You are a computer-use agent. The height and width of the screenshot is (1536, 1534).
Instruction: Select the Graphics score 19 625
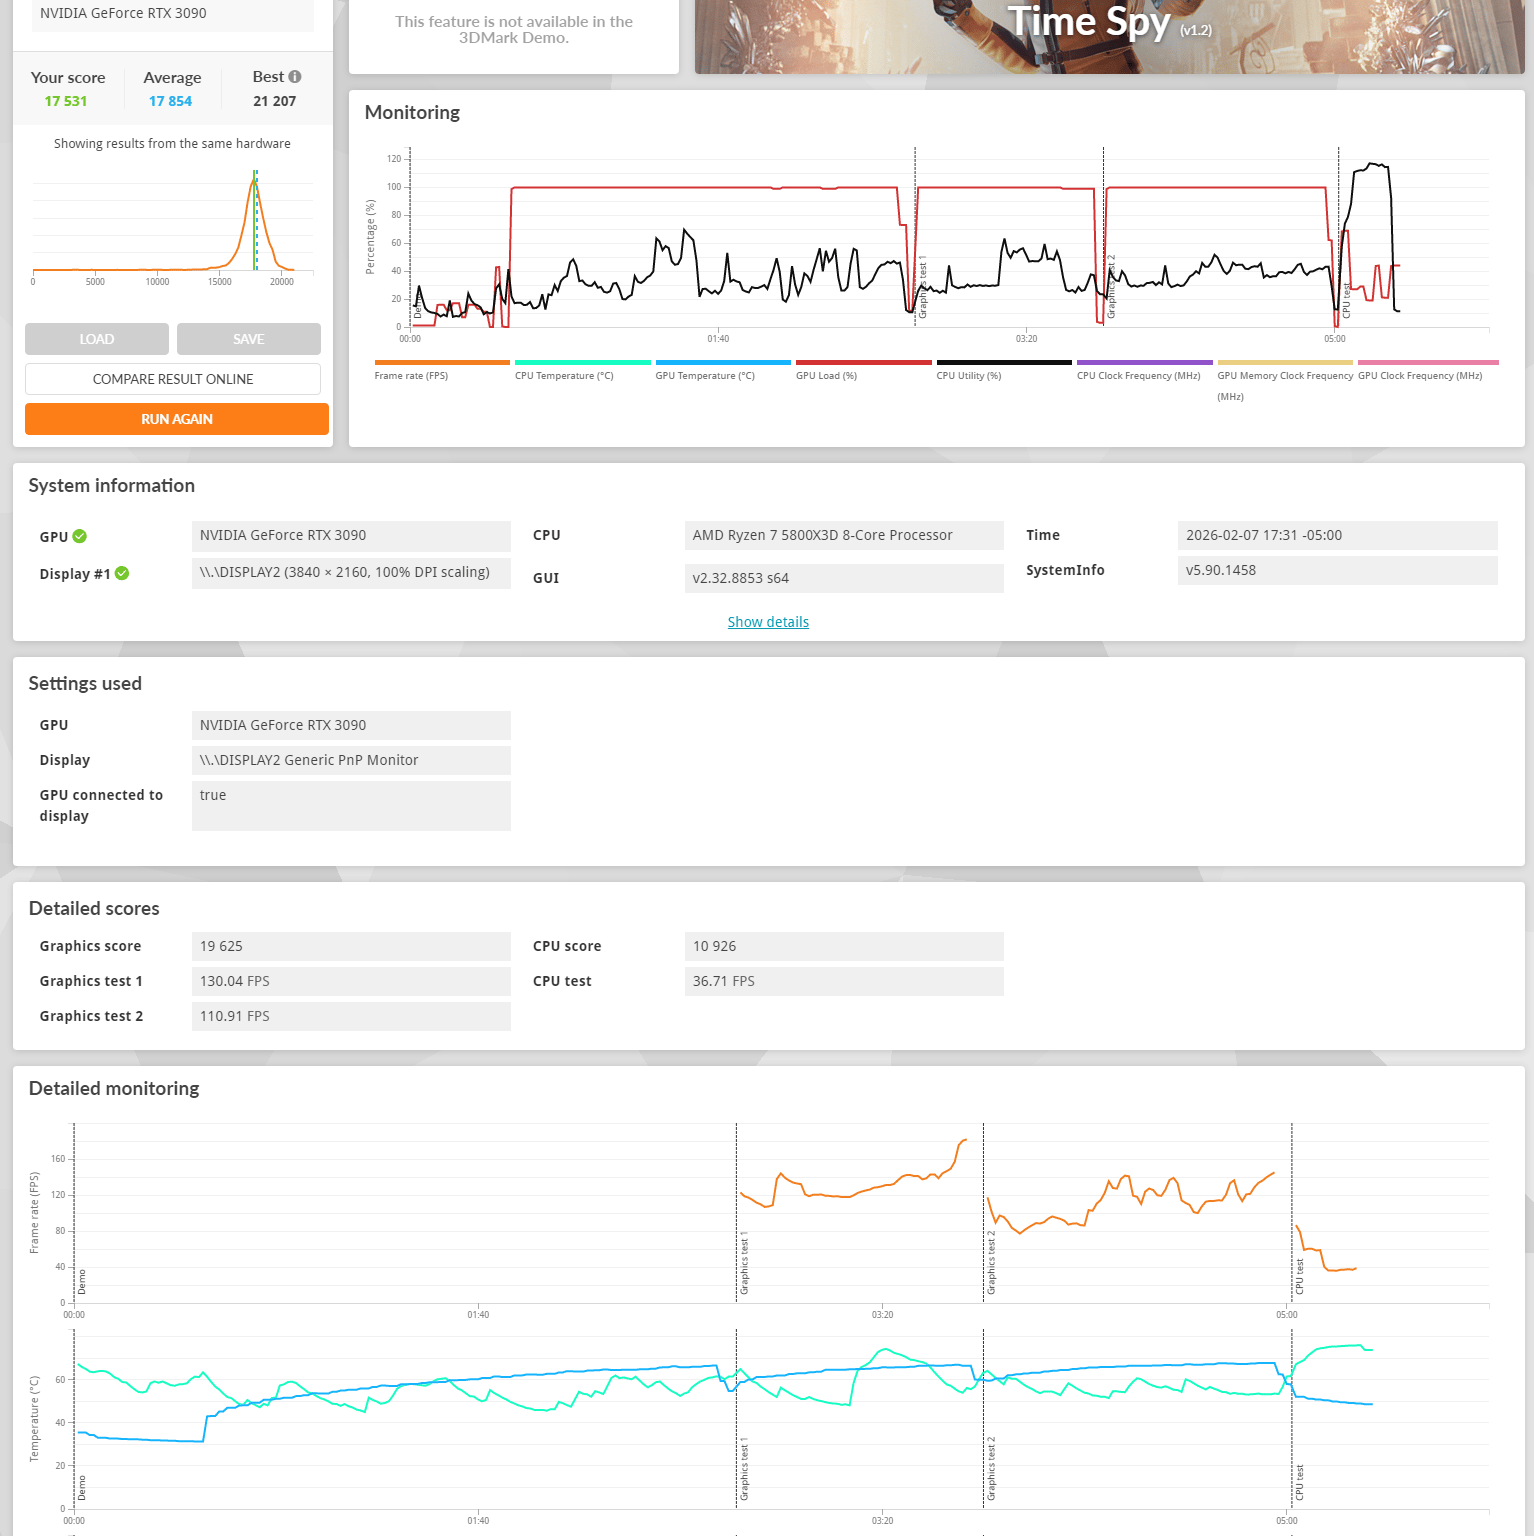(x=351, y=946)
